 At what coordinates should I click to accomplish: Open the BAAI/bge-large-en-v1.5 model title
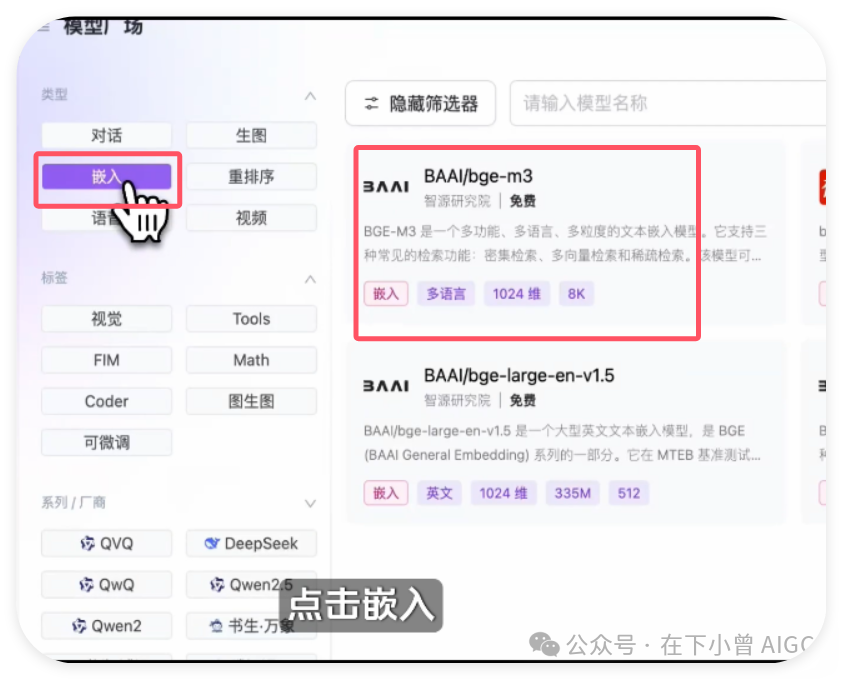pos(519,375)
